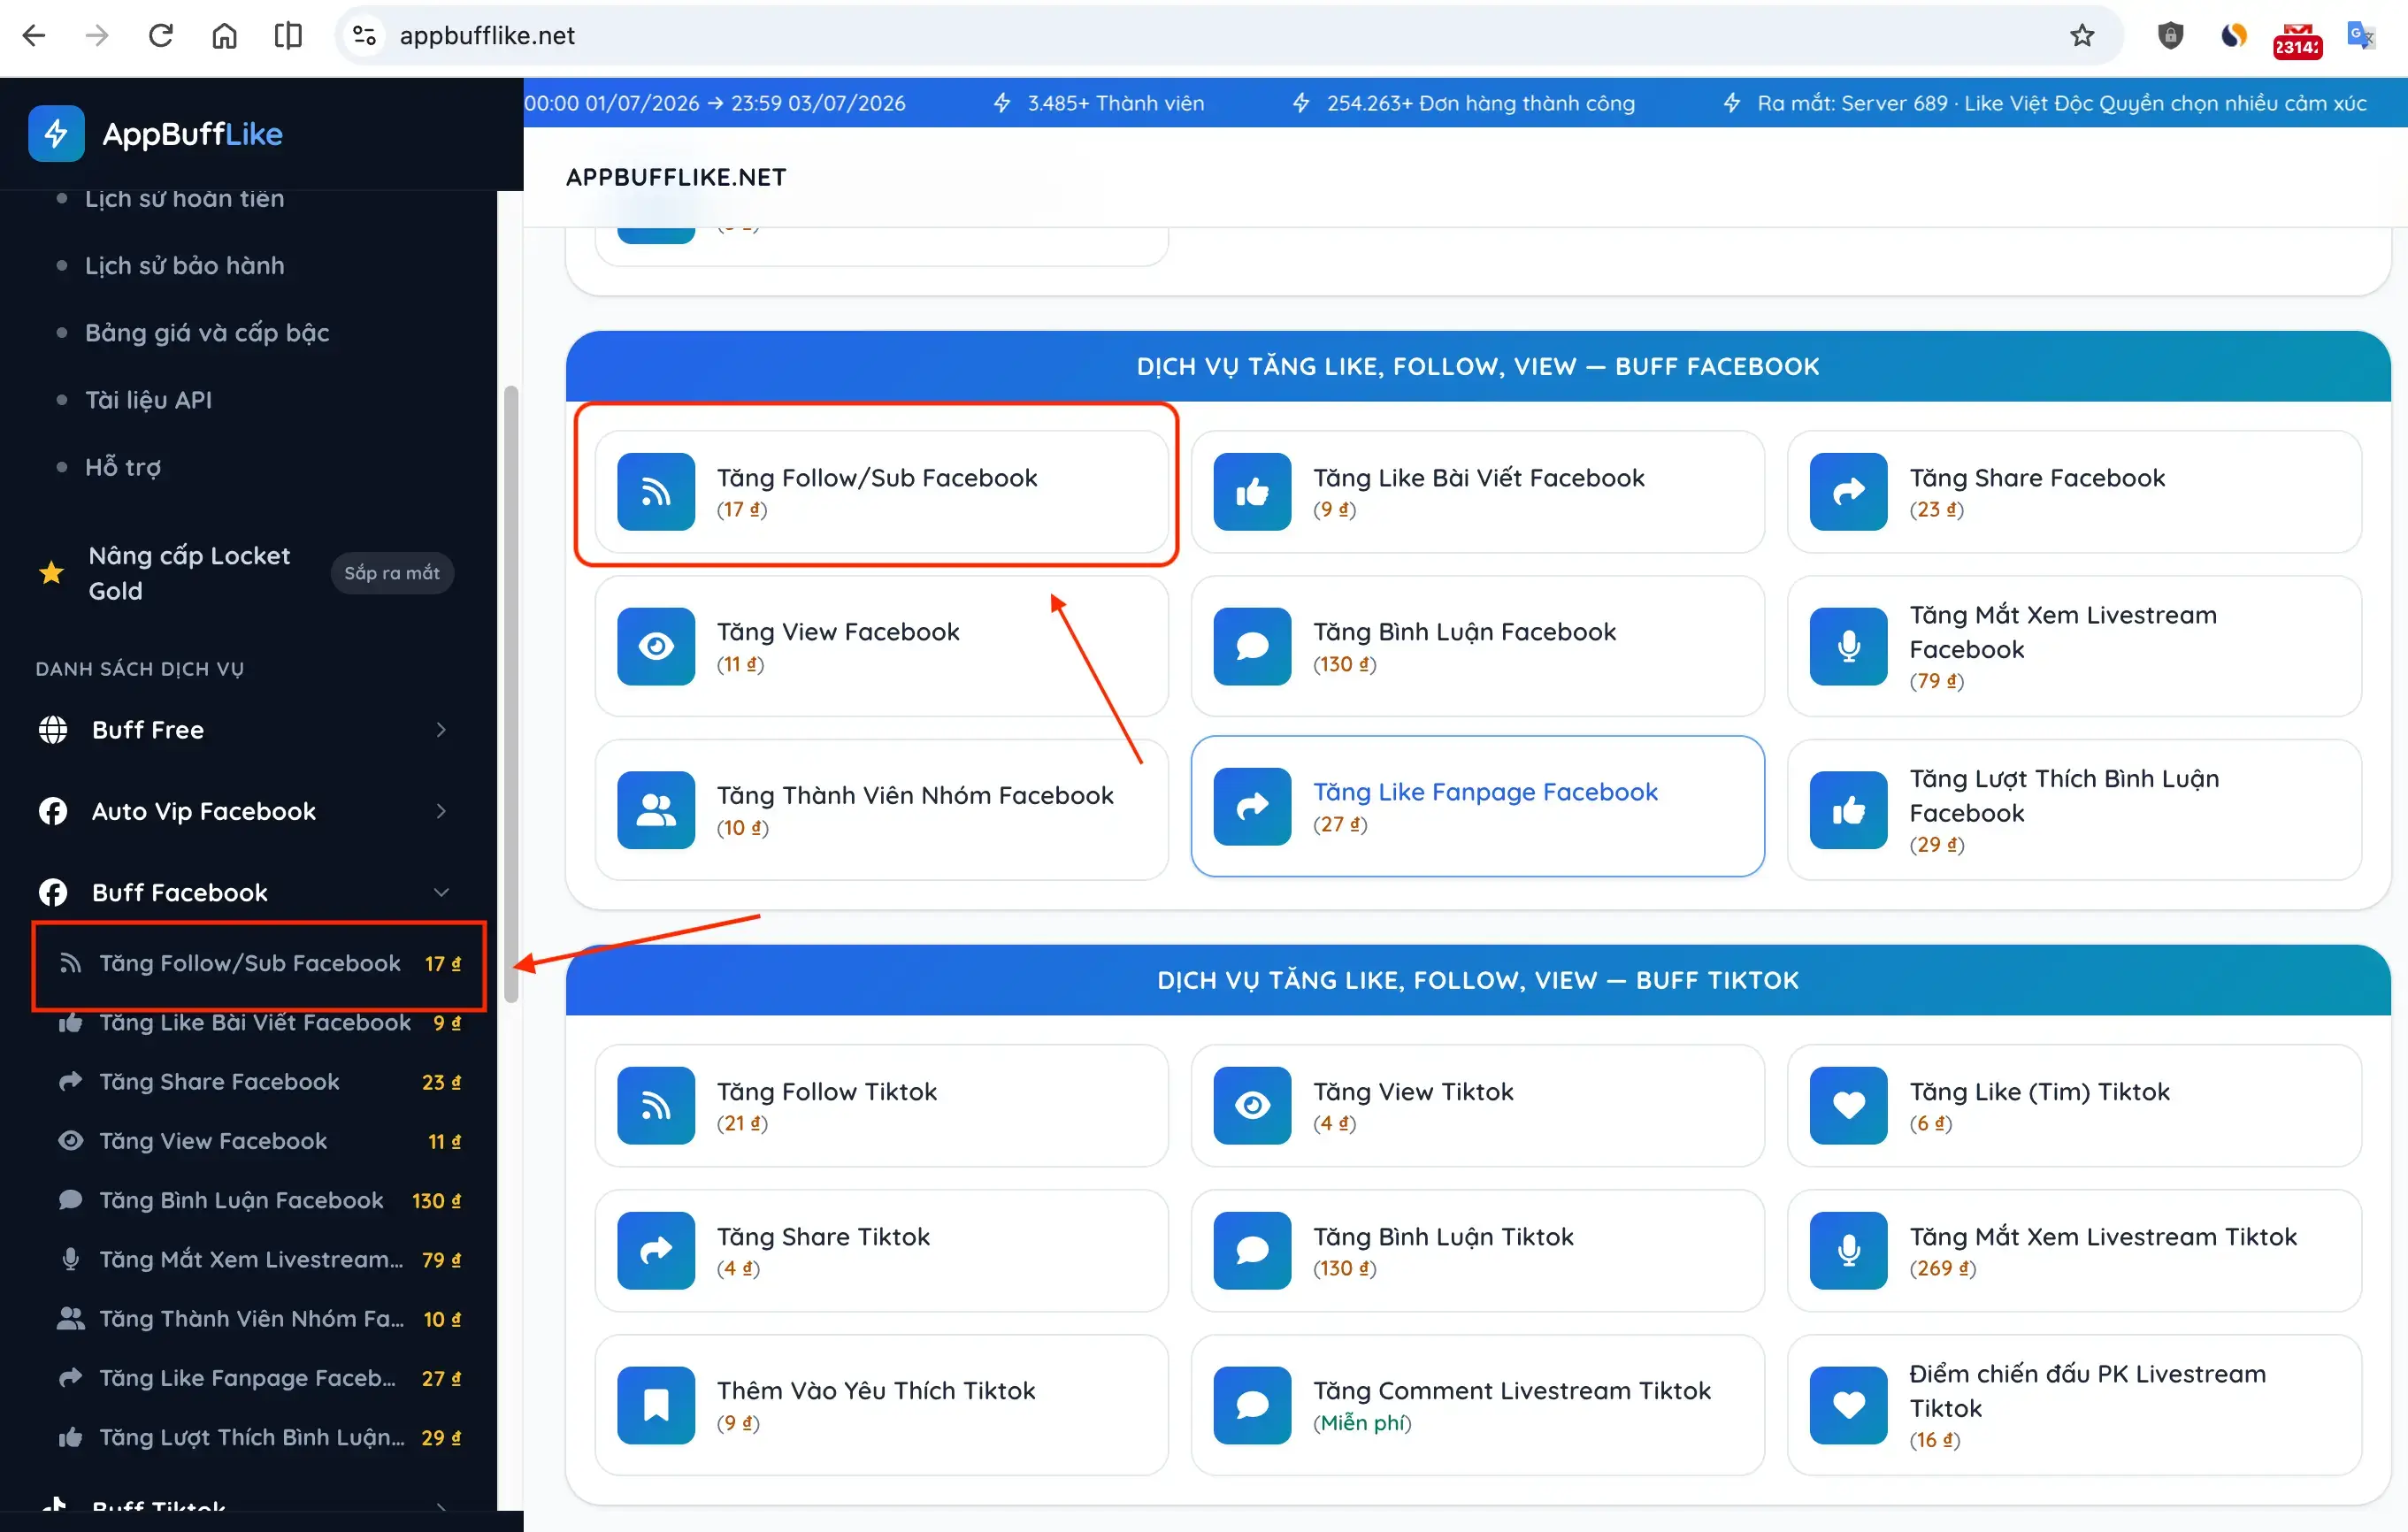Expand the Auto Vip Facebook chevron
The image size is (2408, 1532).
(x=441, y=811)
